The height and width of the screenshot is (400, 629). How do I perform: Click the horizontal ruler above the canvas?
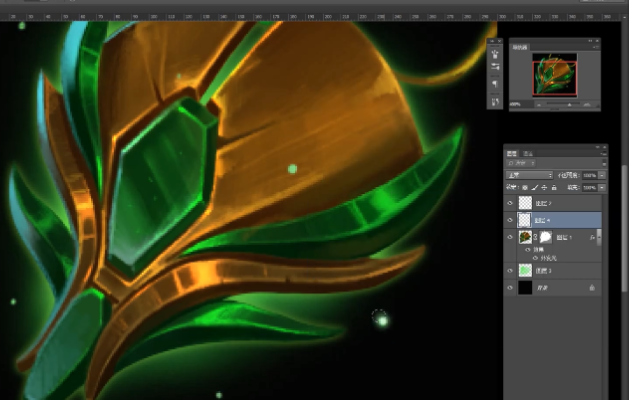310,17
